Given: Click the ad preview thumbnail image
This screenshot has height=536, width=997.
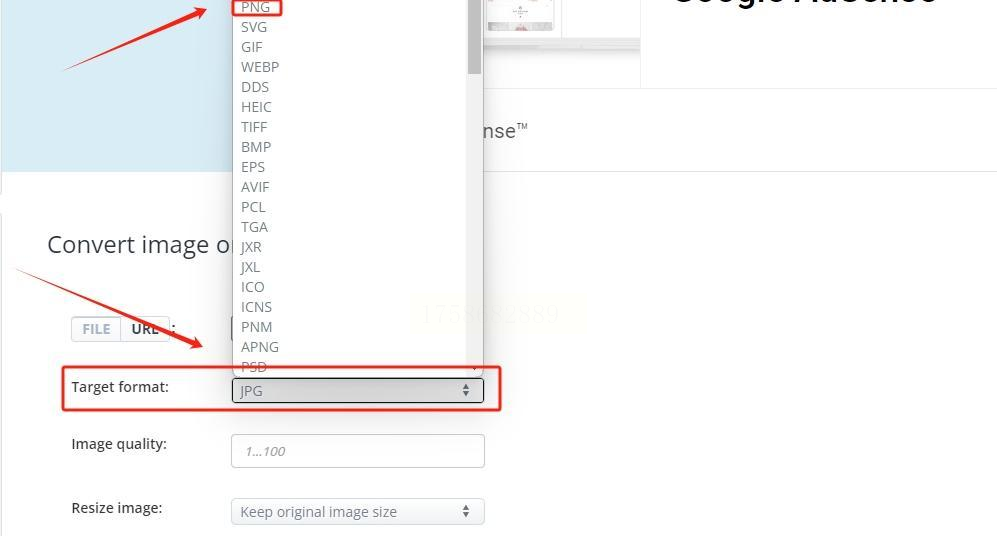Looking at the screenshot, I should [x=520, y=15].
